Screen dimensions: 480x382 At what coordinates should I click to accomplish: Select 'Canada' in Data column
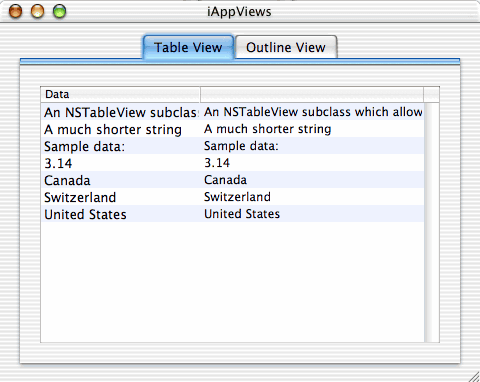pos(120,180)
